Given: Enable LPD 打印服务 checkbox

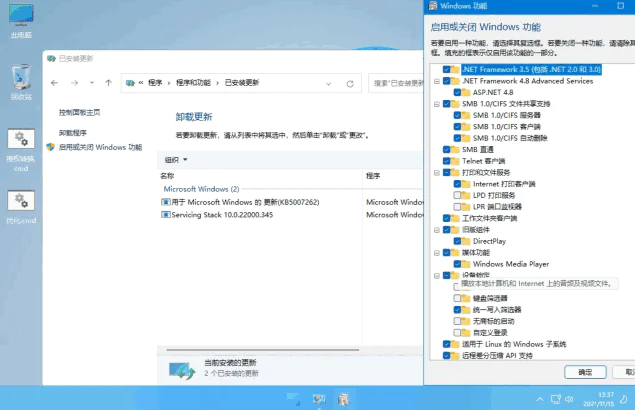Looking at the screenshot, I should click(457, 195).
